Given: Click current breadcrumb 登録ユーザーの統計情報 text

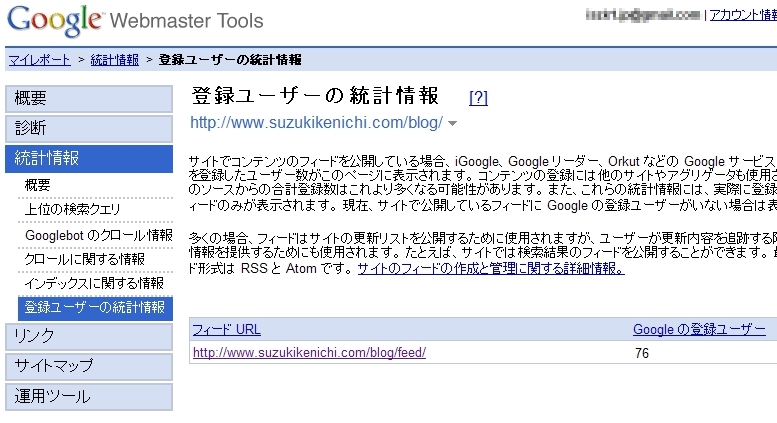Looking at the screenshot, I should pyautogui.click(x=230, y=60).
